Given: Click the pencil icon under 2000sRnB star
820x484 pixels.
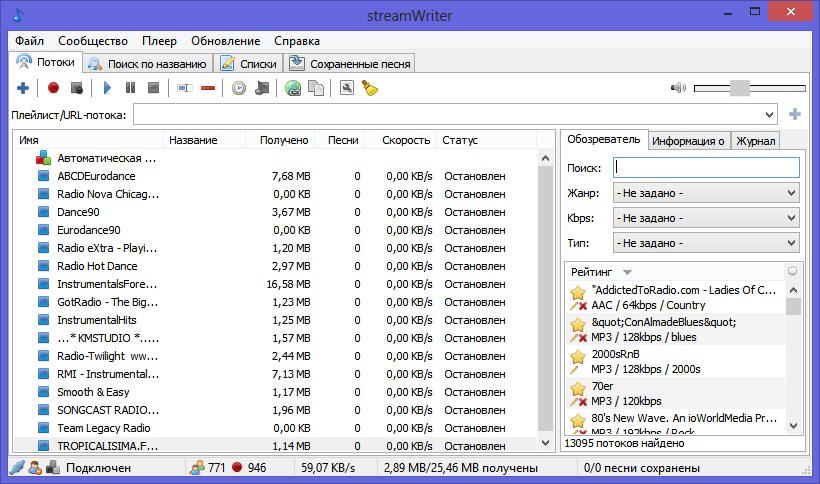Looking at the screenshot, I should click(575, 370).
